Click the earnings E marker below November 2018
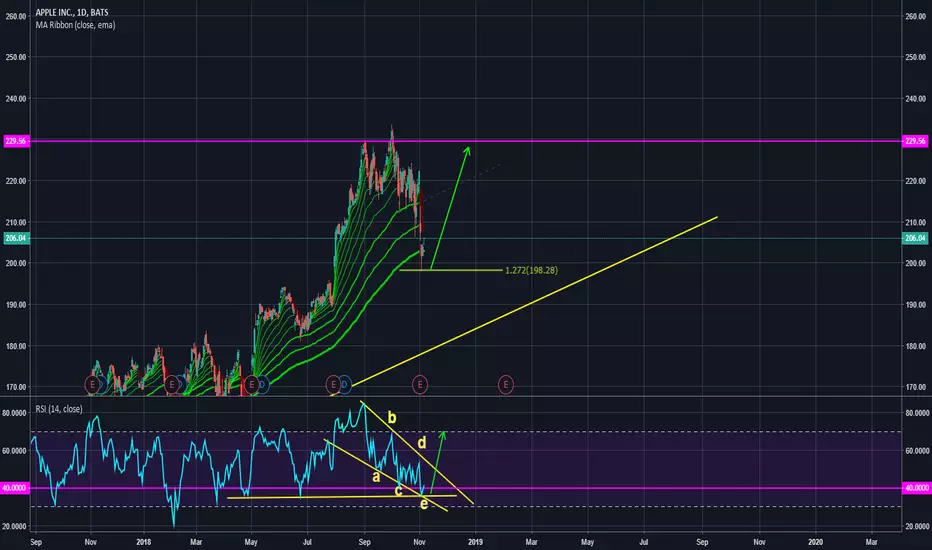The image size is (932, 550). click(x=420, y=385)
